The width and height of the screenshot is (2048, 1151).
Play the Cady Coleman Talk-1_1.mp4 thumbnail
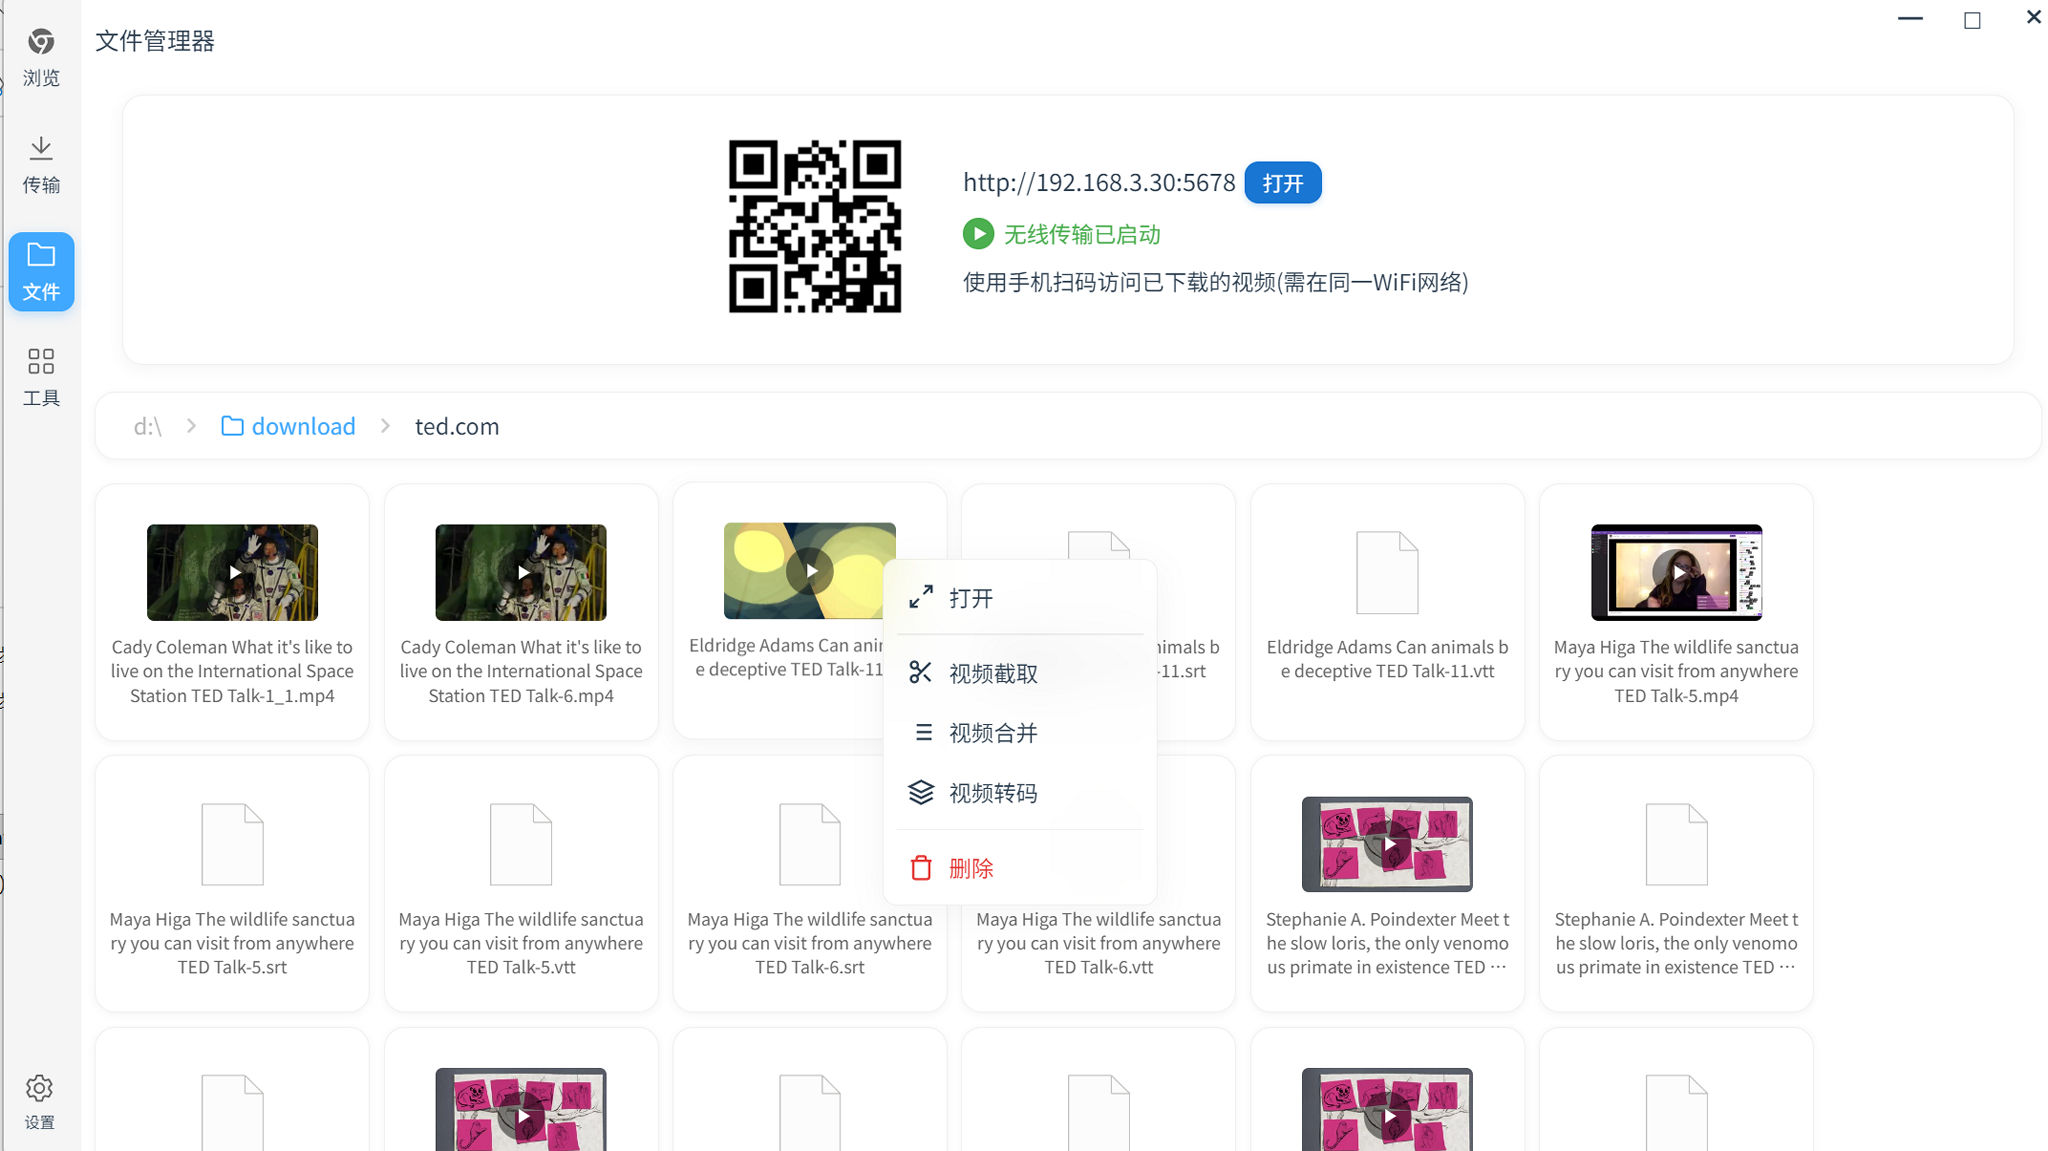(232, 572)
